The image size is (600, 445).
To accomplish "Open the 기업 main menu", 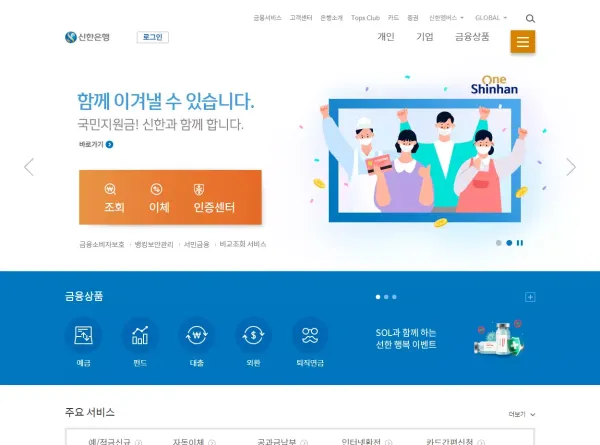I will click(x=425, y=37).
